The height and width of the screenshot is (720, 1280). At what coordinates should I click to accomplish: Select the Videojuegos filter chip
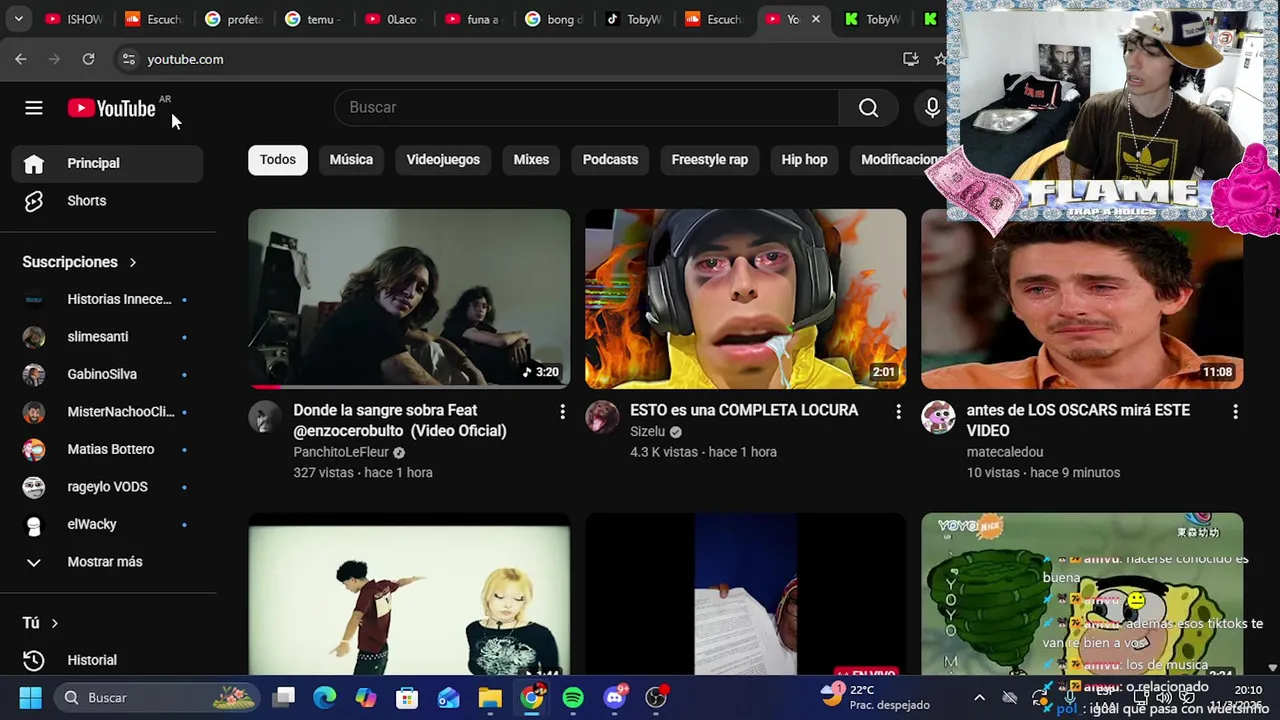pyautogui.click(x=443, y=160)
